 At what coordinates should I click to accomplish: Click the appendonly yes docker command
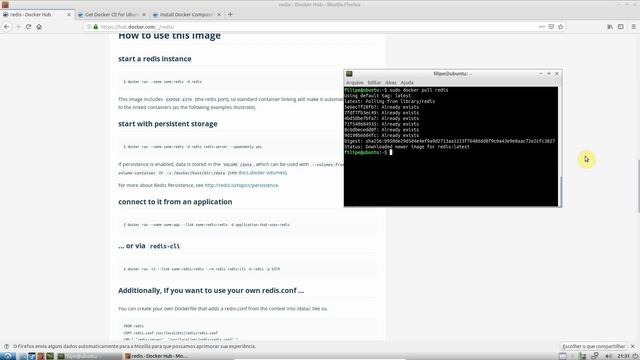(193, 147)
